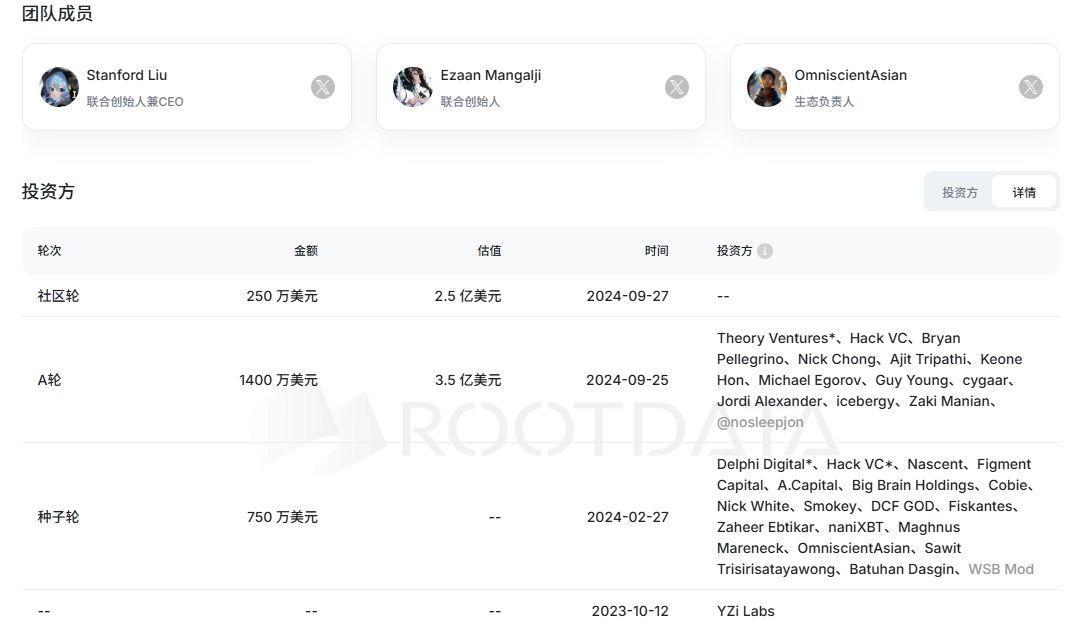This screenshot has height=642, width=1070.
Task: Switch to the 投资方 view tab
Action: 959,192
